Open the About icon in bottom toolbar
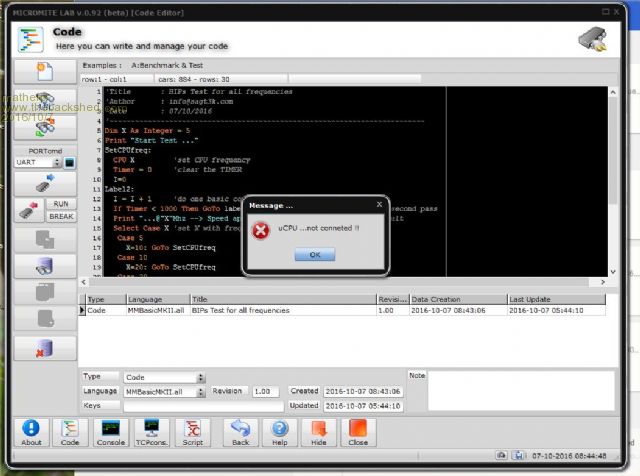Image resolution: width=640 pixels, height=476 pixels. click(x=31, y=432)
